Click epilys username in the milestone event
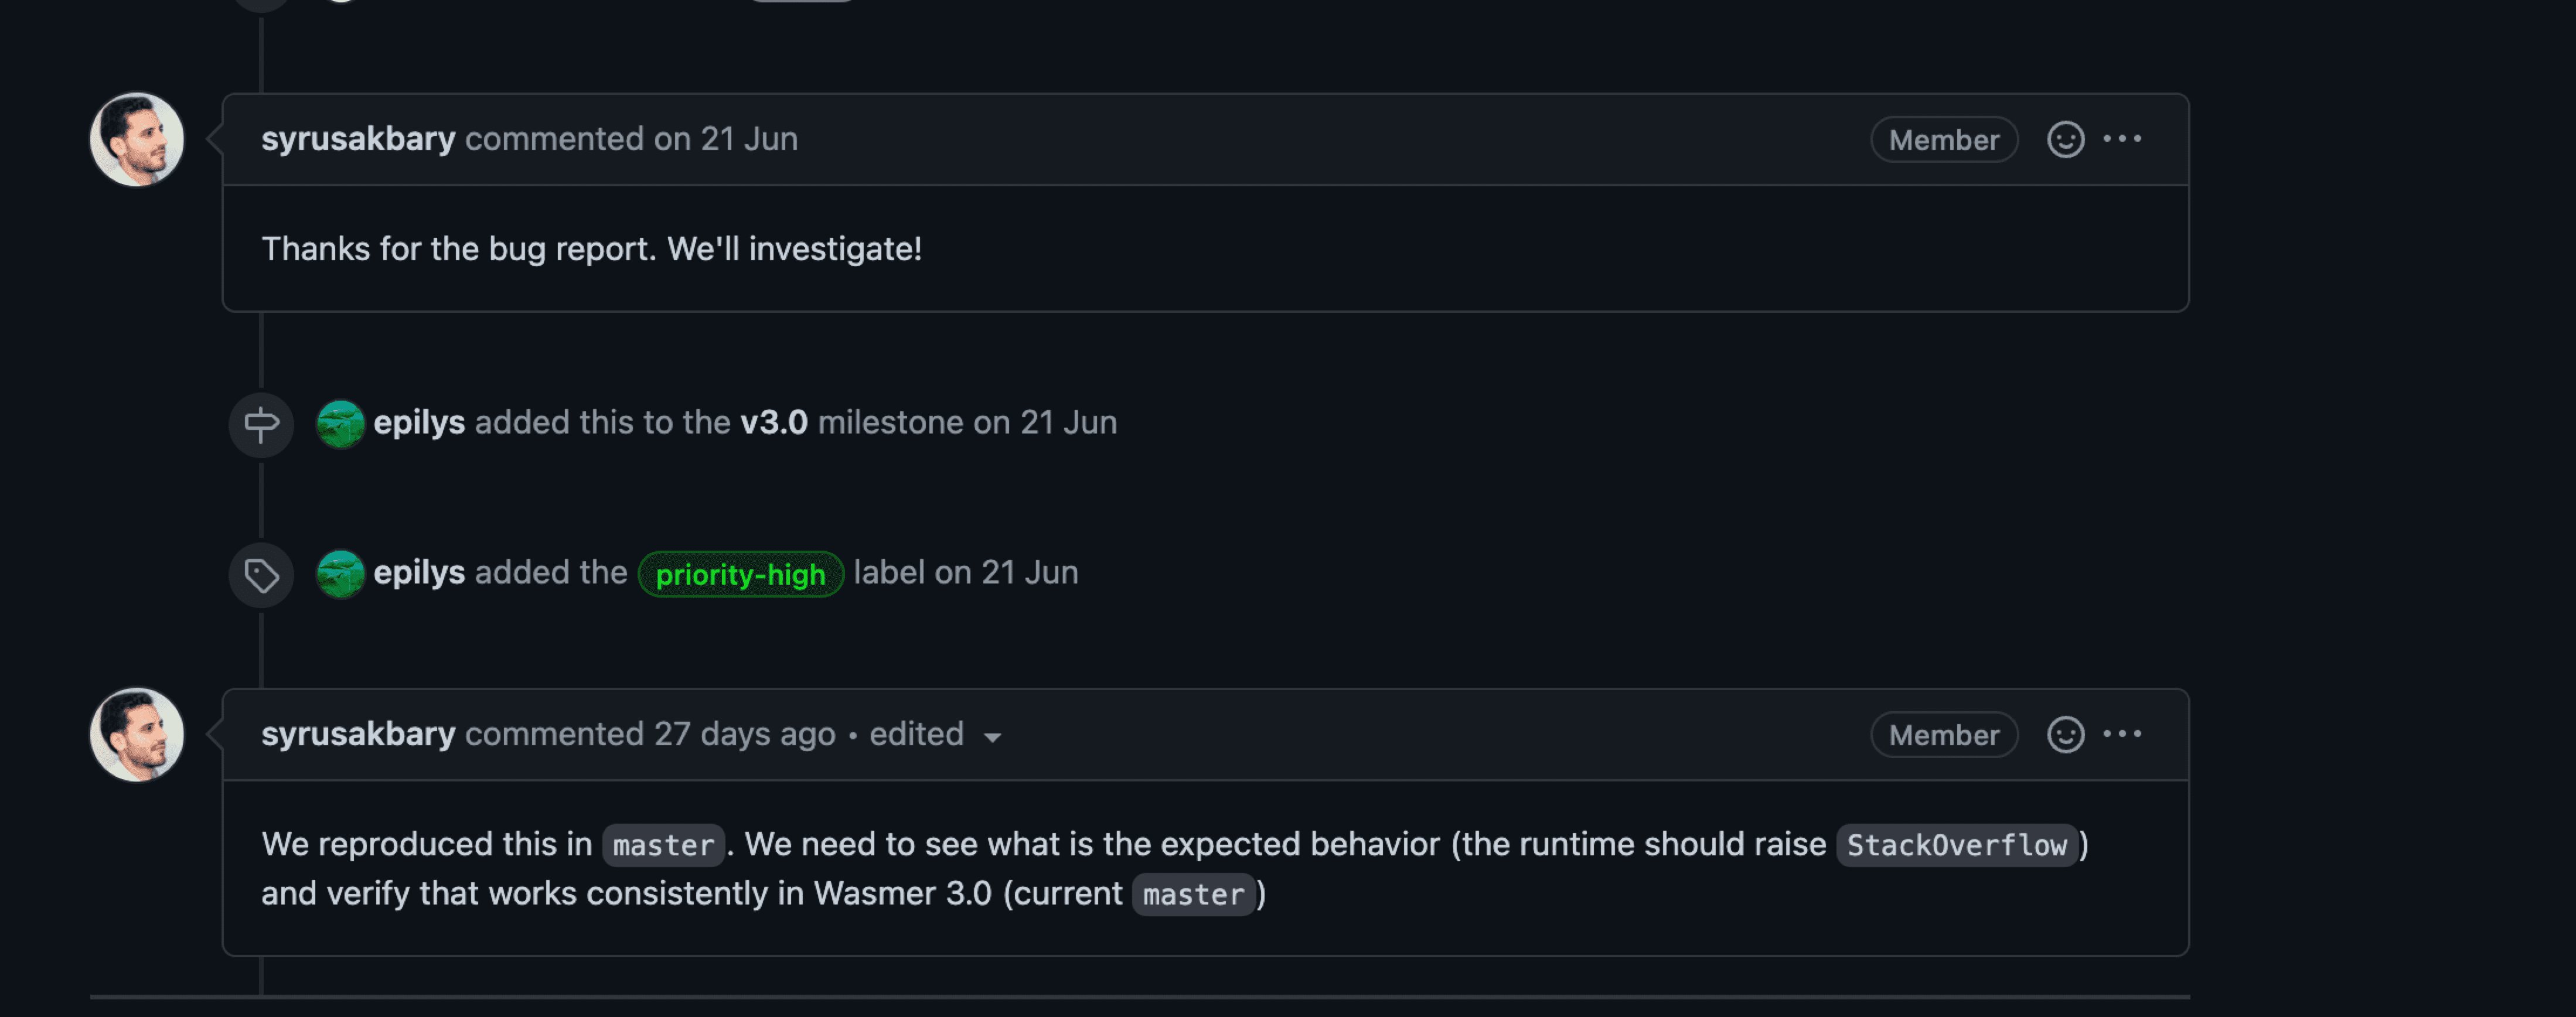2576x1017 pixels. 419,423
